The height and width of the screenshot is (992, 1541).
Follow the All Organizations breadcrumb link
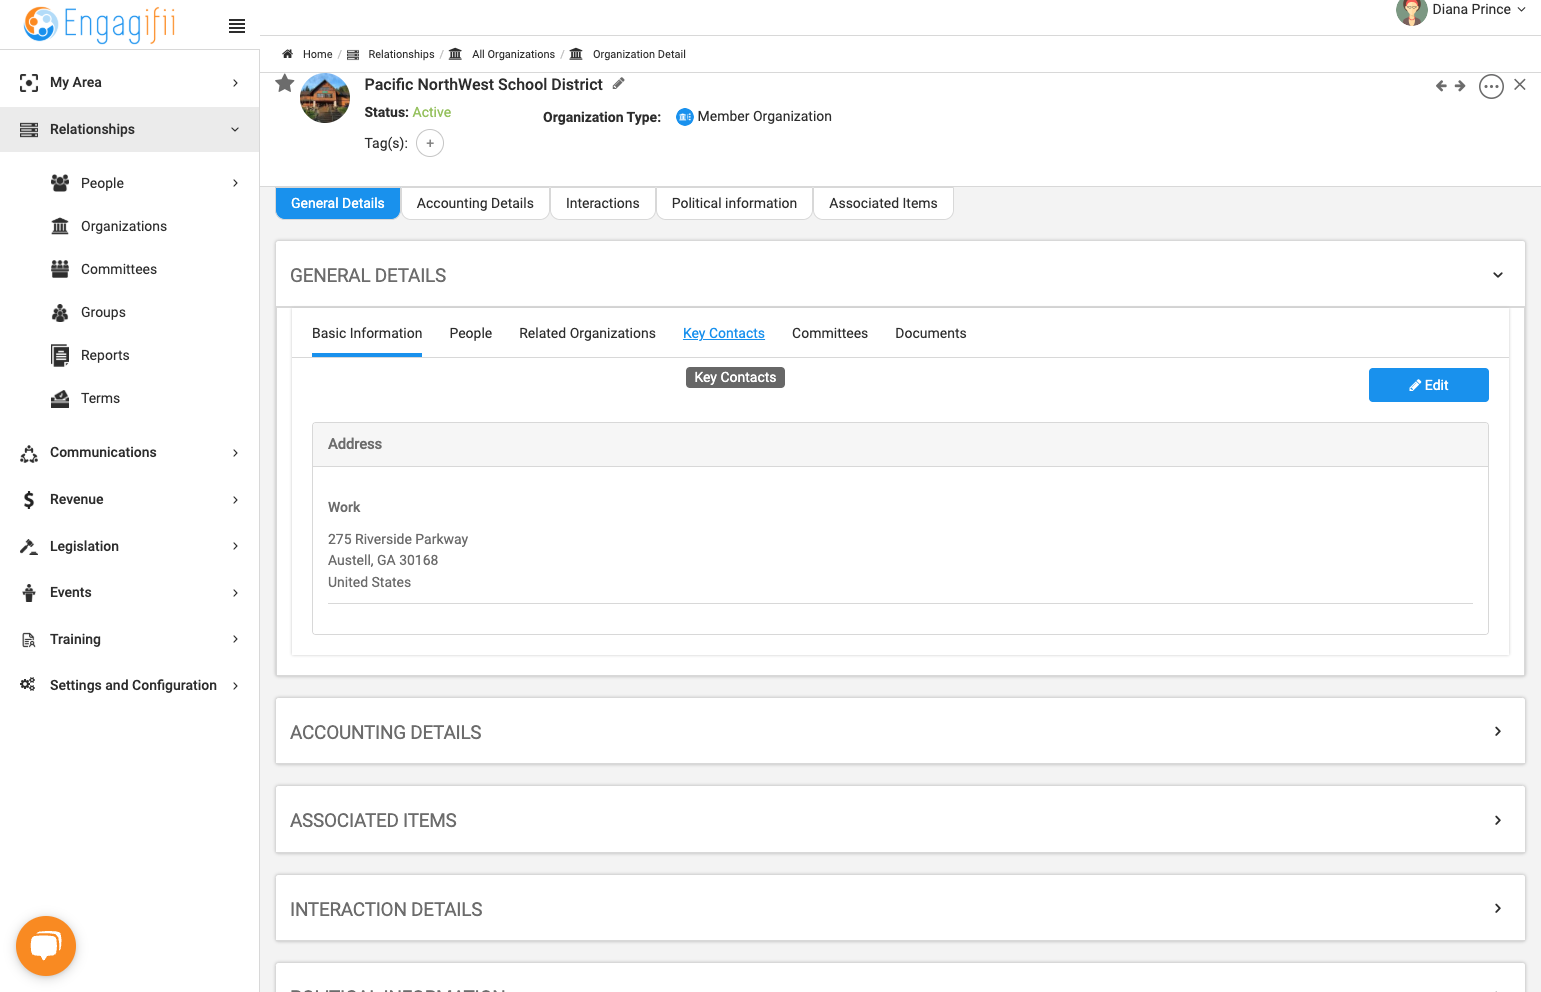point(513,54)
